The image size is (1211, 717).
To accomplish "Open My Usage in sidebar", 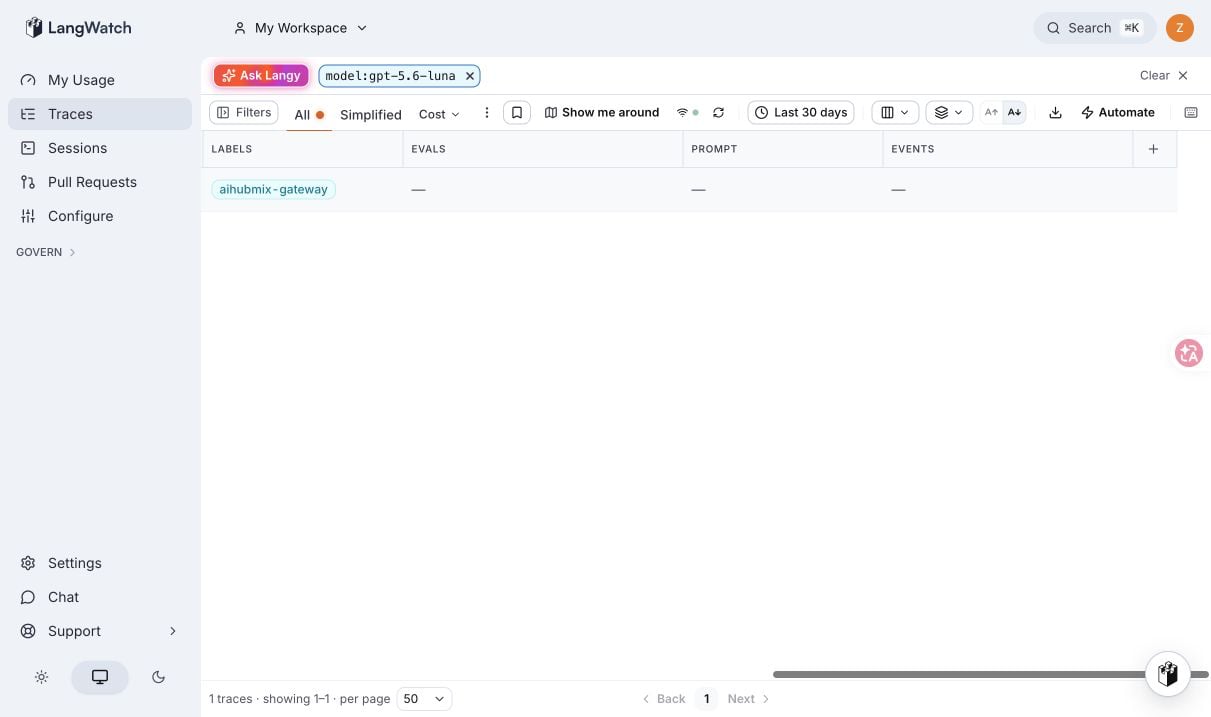I will tap(100, 80).
